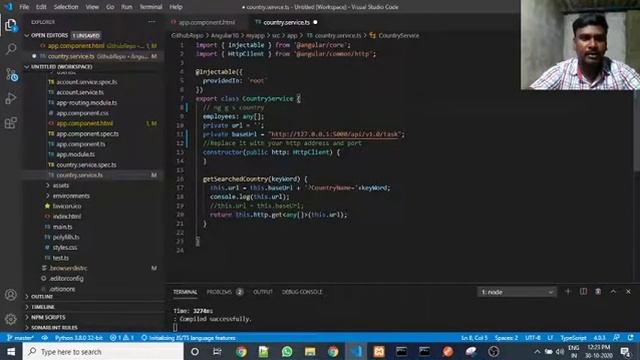Show hidden system tray icons
This screenshot has height=360, width=640.
point(537,351)
